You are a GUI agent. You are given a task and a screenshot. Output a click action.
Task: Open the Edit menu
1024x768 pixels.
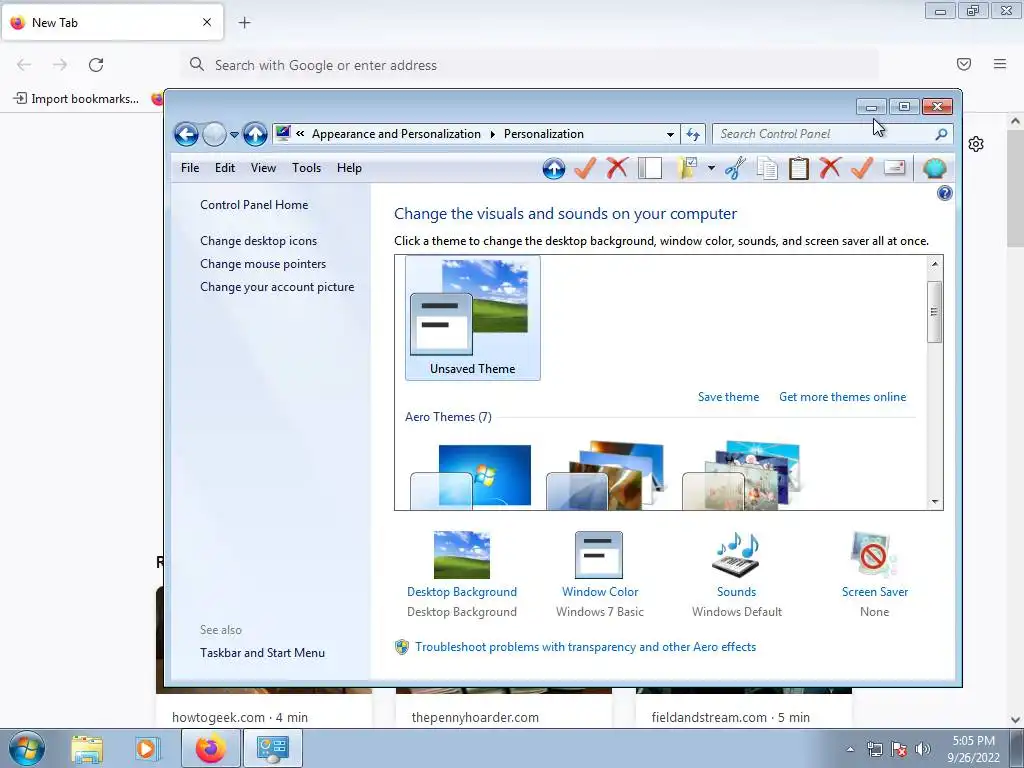[x=225, y=168]
